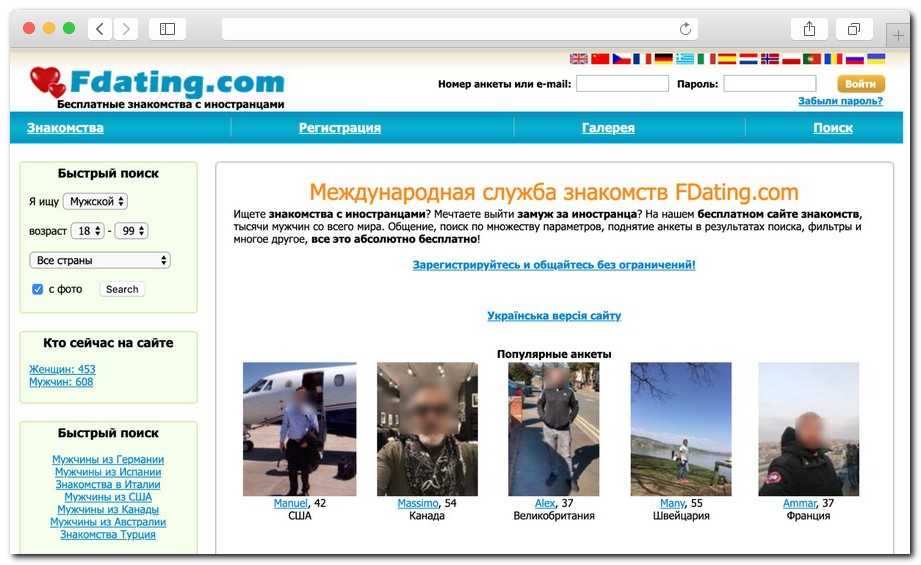Select the Romanian flag language
The image size is (921, 565).
tap(833, 59)
